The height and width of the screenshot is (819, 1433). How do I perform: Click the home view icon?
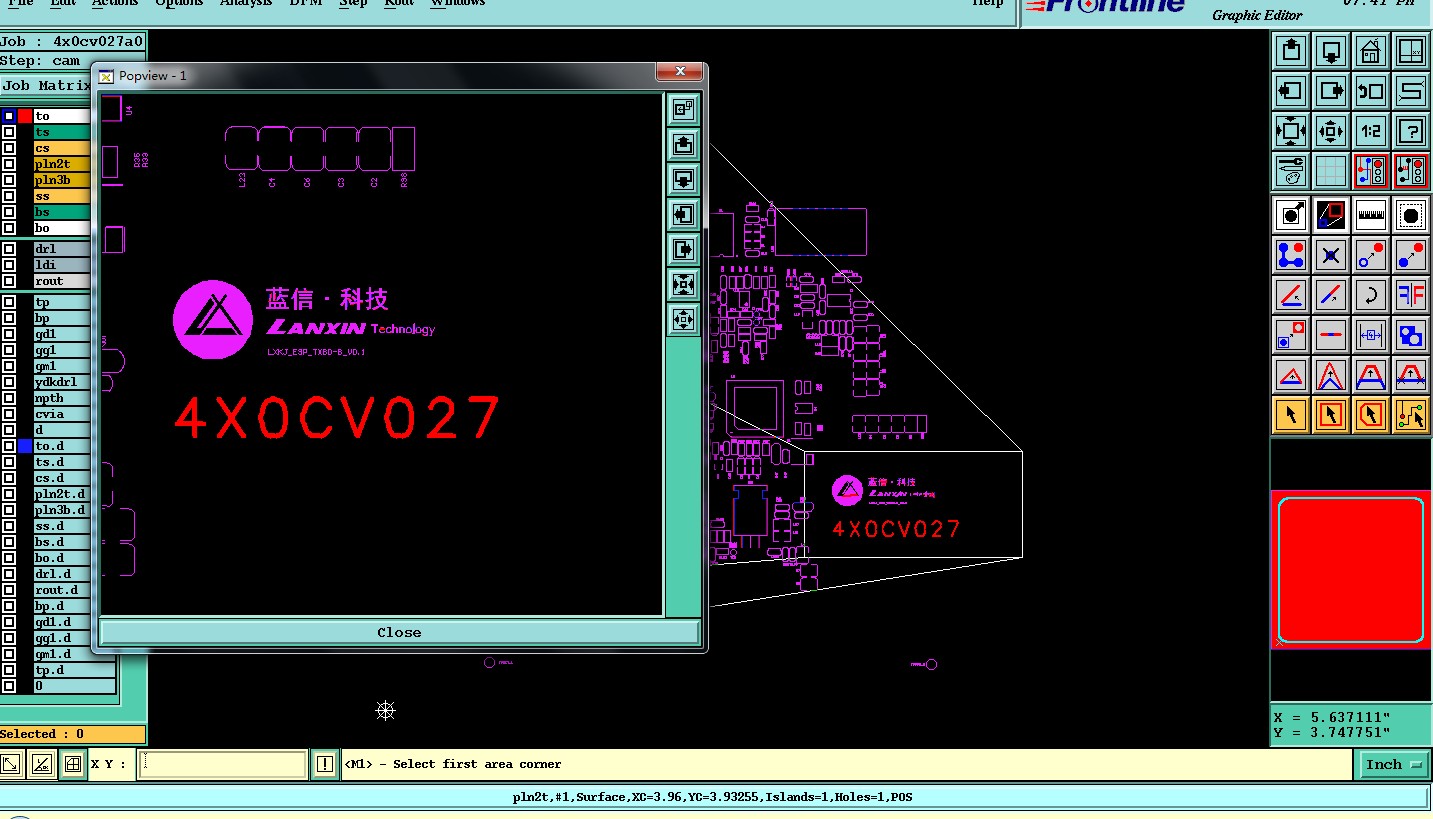click(1371, 51)
